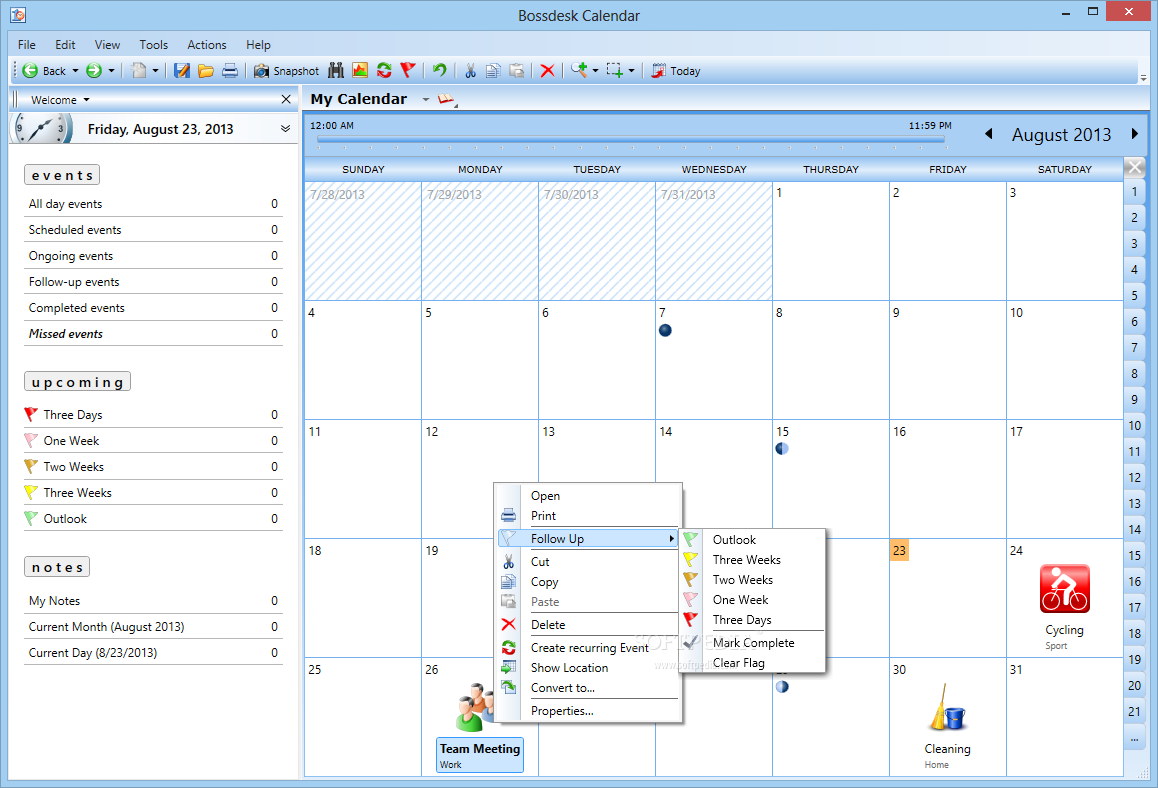
Task: Open the File menu
Action: (27, 45)
